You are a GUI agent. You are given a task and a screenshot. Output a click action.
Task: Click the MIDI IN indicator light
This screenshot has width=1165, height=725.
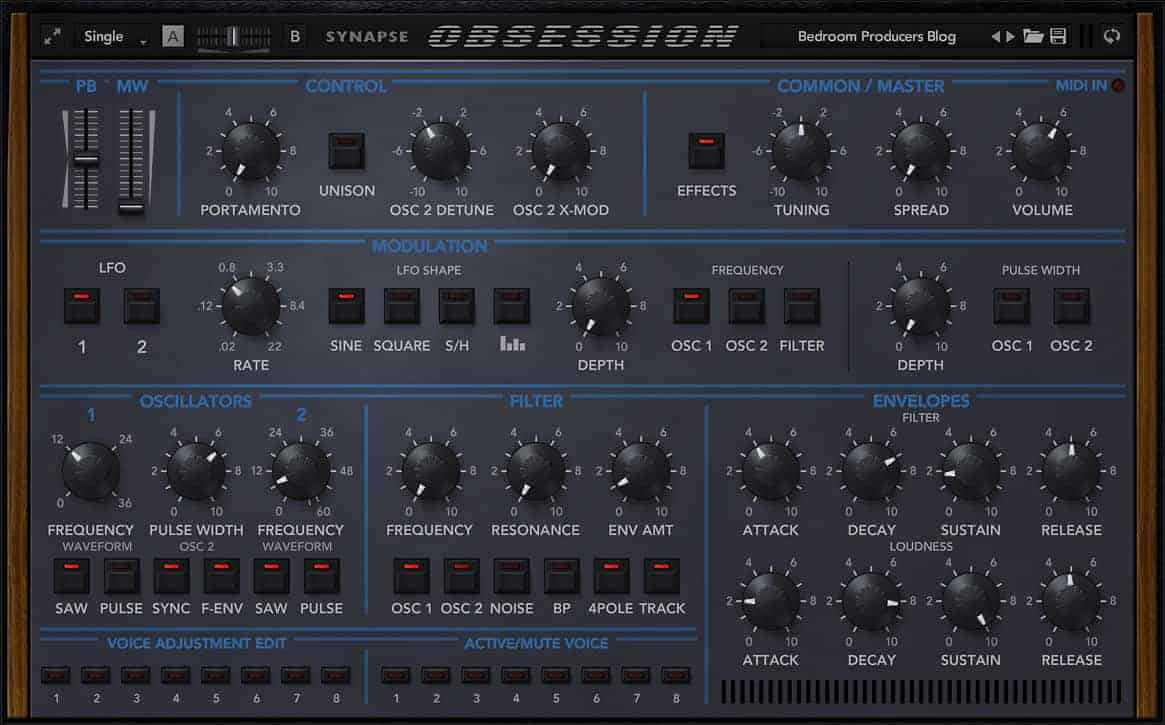click(1117, 86)
